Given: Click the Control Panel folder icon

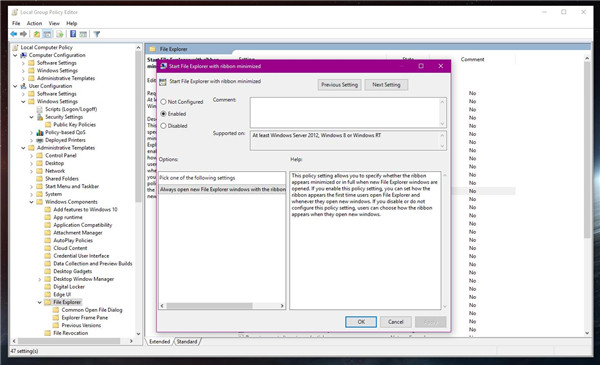Looking at the screenshot, I should click(x=40, y=155).
